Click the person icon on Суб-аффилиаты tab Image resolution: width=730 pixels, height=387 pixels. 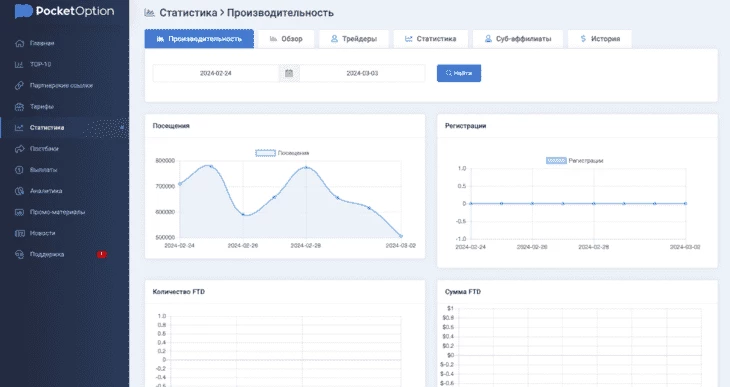[x=488, y=39]
